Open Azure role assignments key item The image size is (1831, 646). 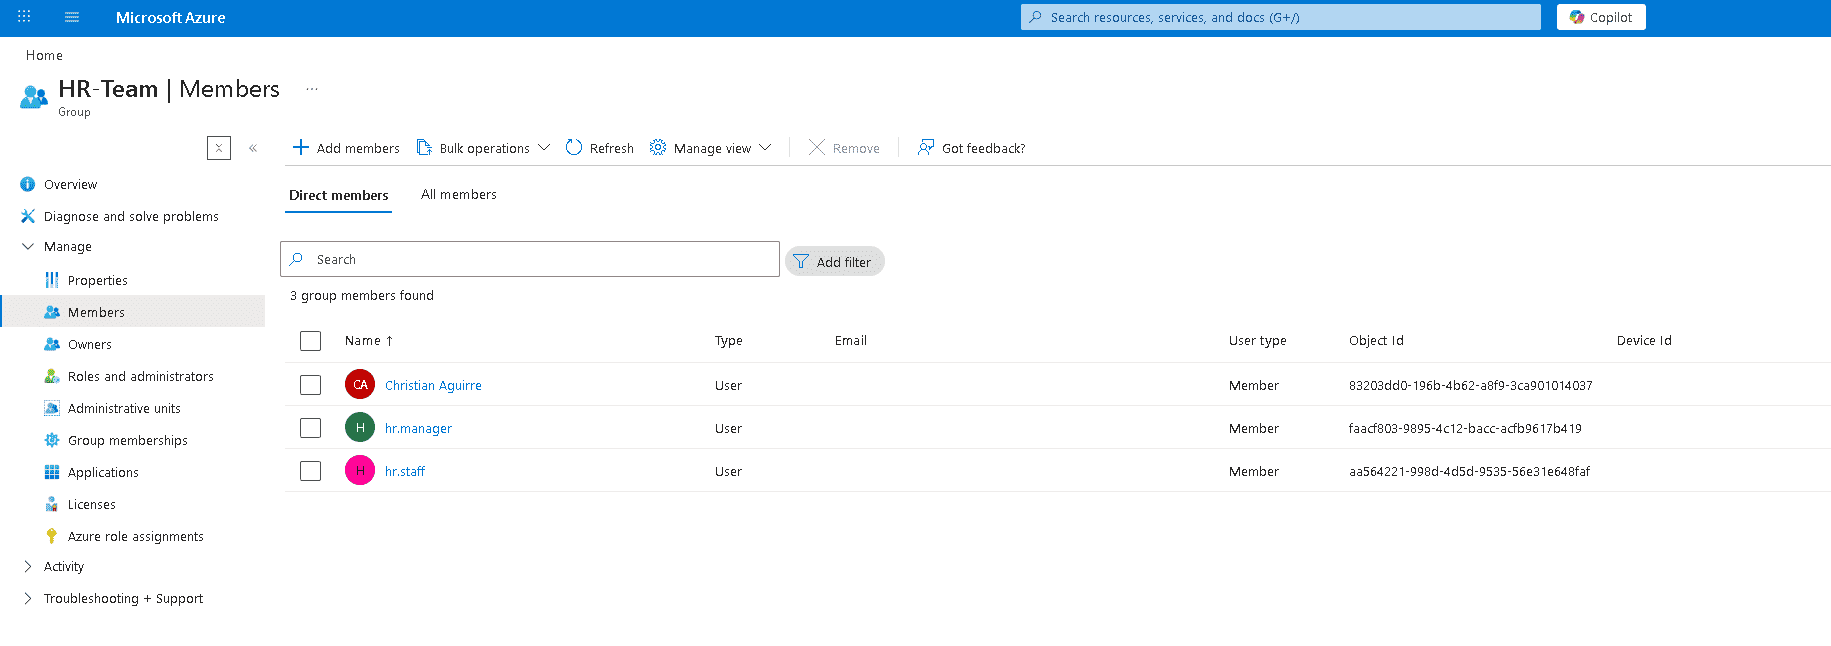[x=135, y=537]
